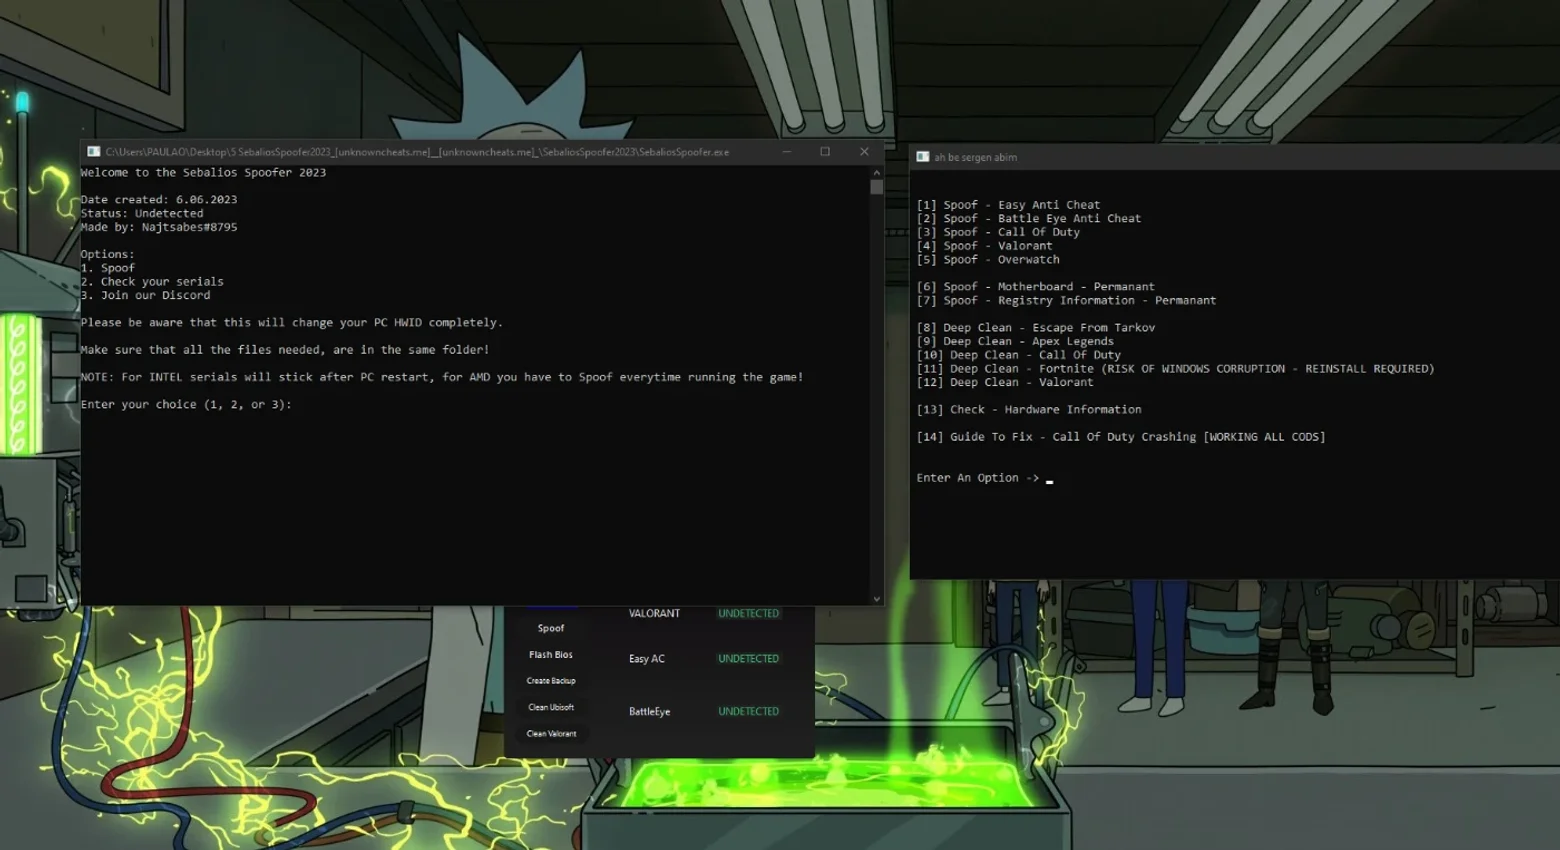The width and height of the screenshot is (1560, 850).
Task: Click the '2. Check your serials' option line
Action: tap(152, 282)
